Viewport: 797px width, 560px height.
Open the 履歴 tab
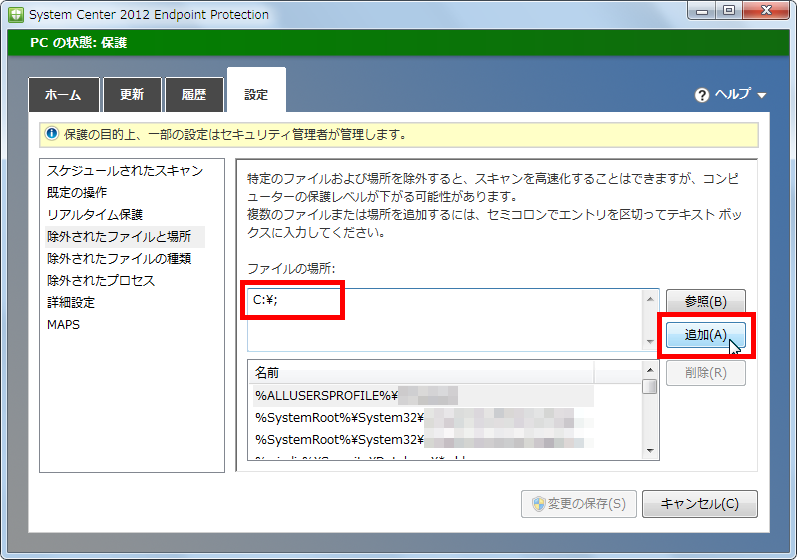194,95
